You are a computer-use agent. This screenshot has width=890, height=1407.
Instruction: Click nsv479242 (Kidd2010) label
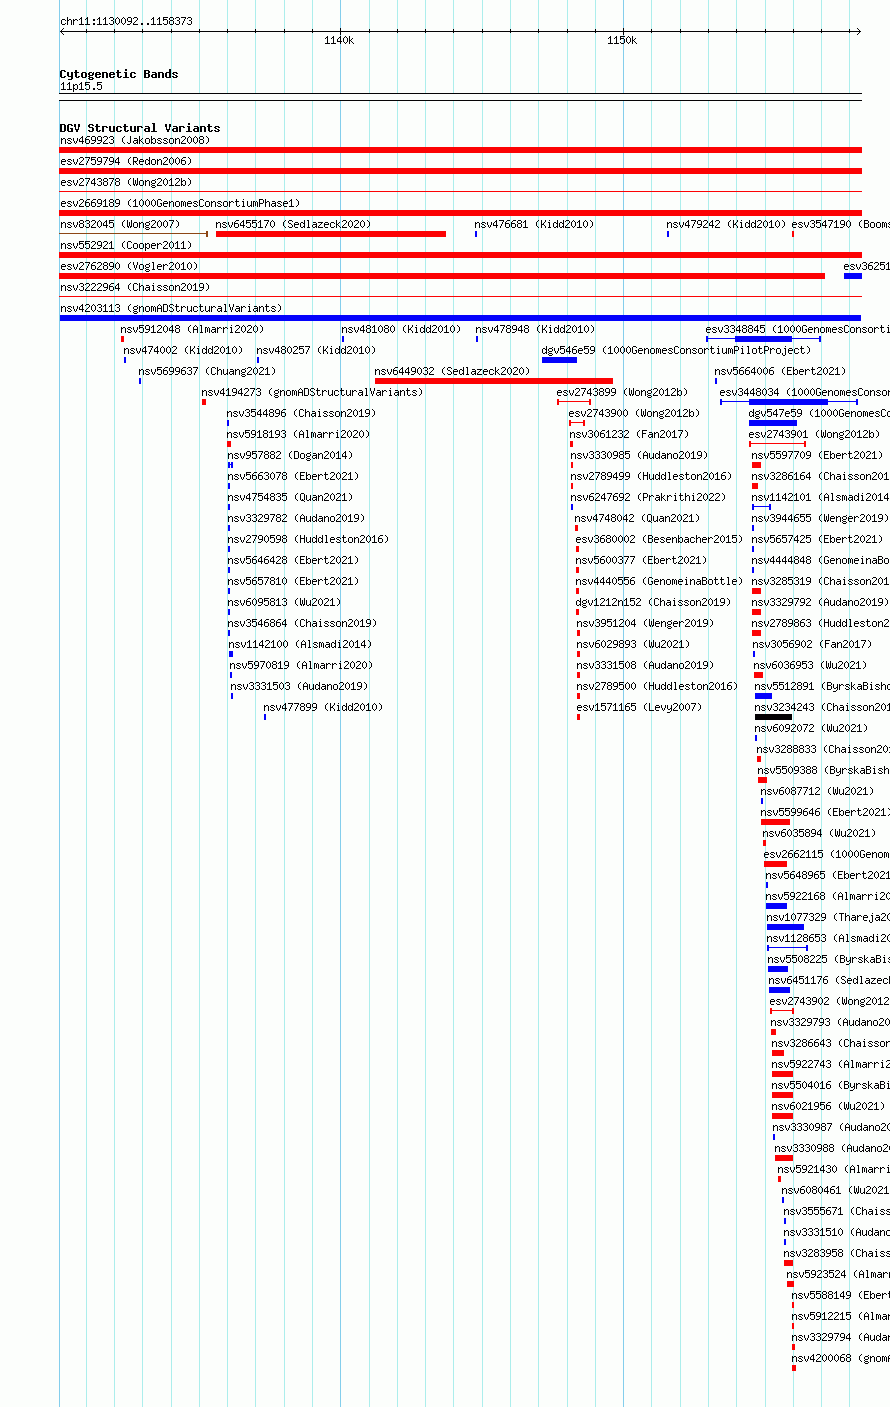click(726, 224)
